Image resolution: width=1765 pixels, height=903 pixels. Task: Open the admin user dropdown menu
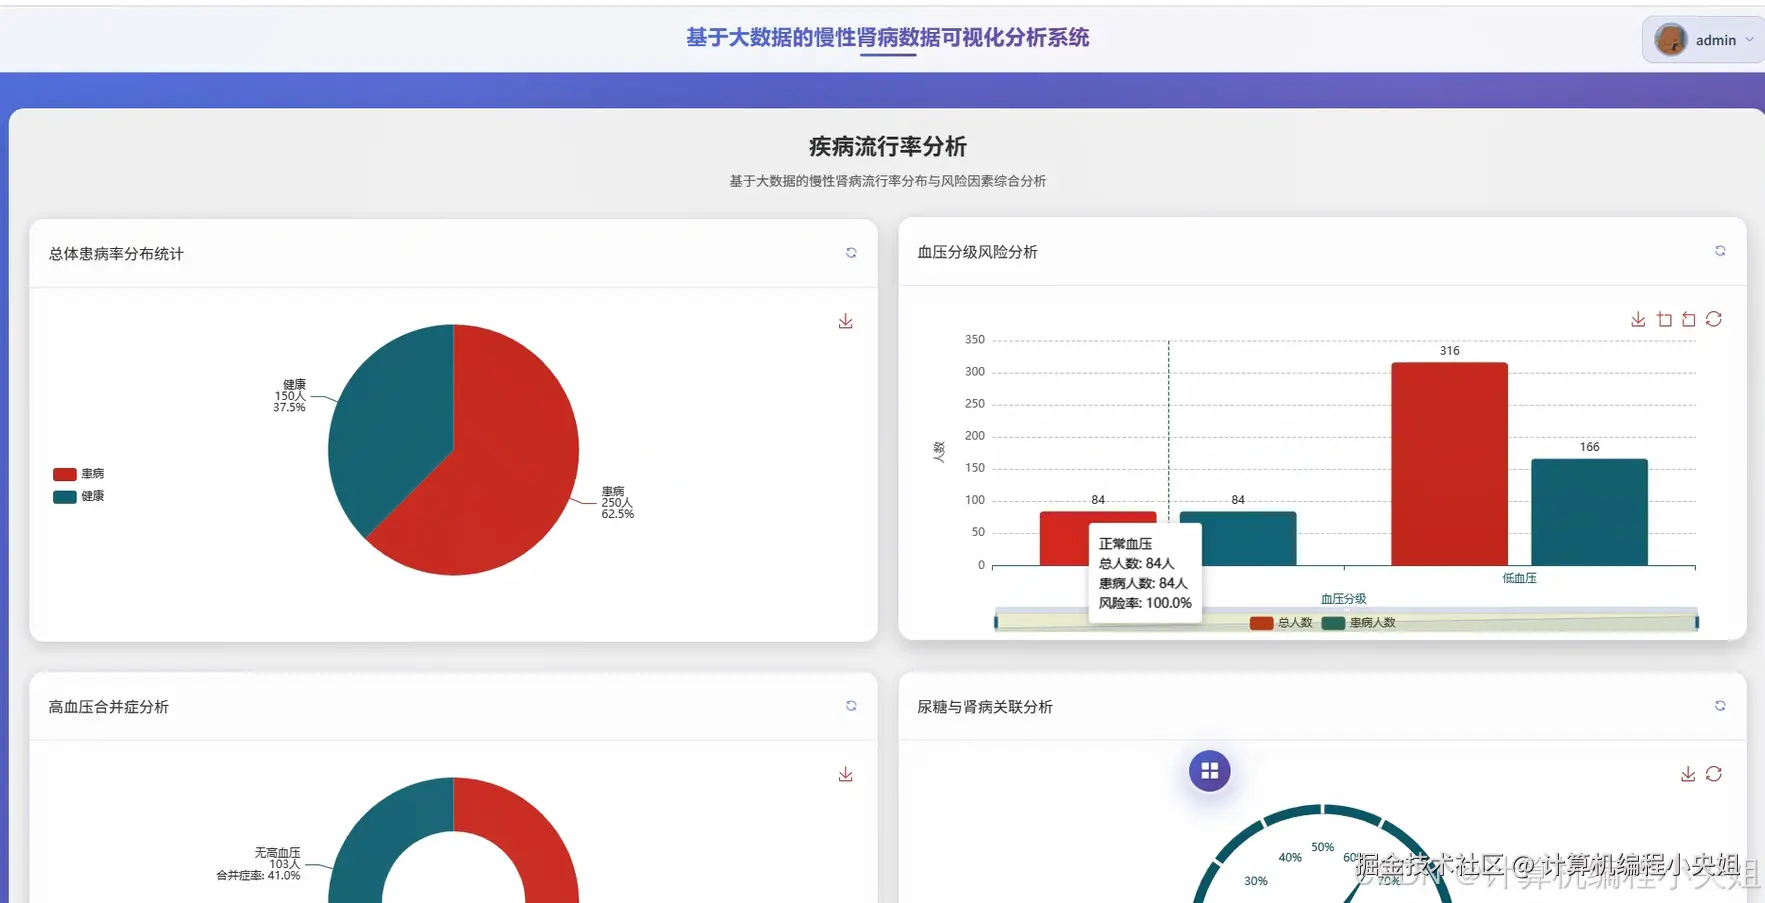pyautogui.click(x=1714, y=40)
